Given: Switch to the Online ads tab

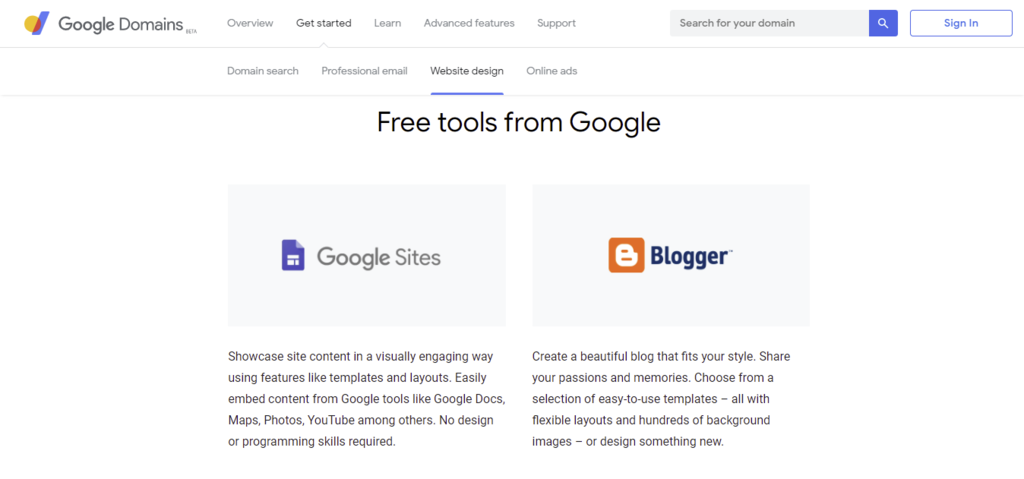Looking at the screenshot, I should (552, 71).
